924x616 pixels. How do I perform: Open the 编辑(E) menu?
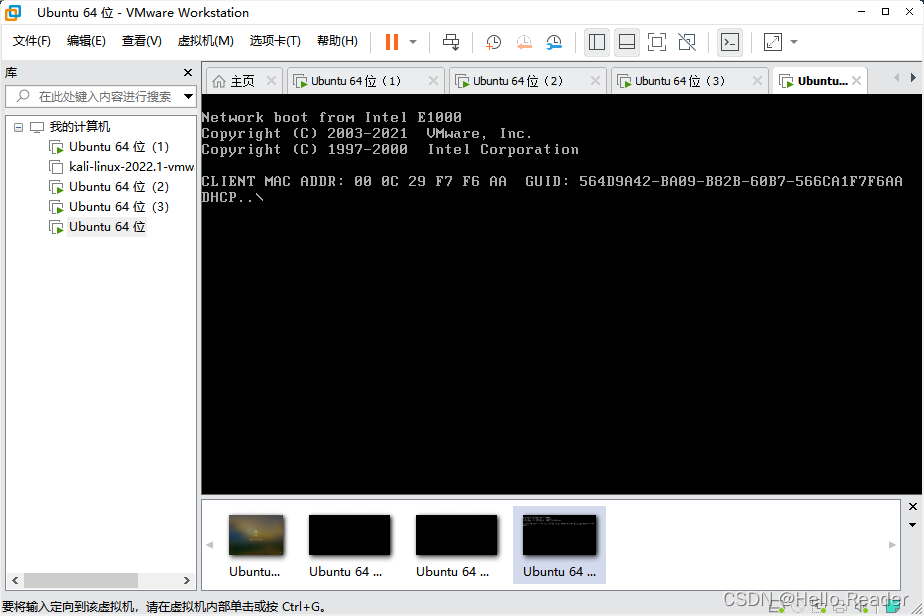click(86, 41)
